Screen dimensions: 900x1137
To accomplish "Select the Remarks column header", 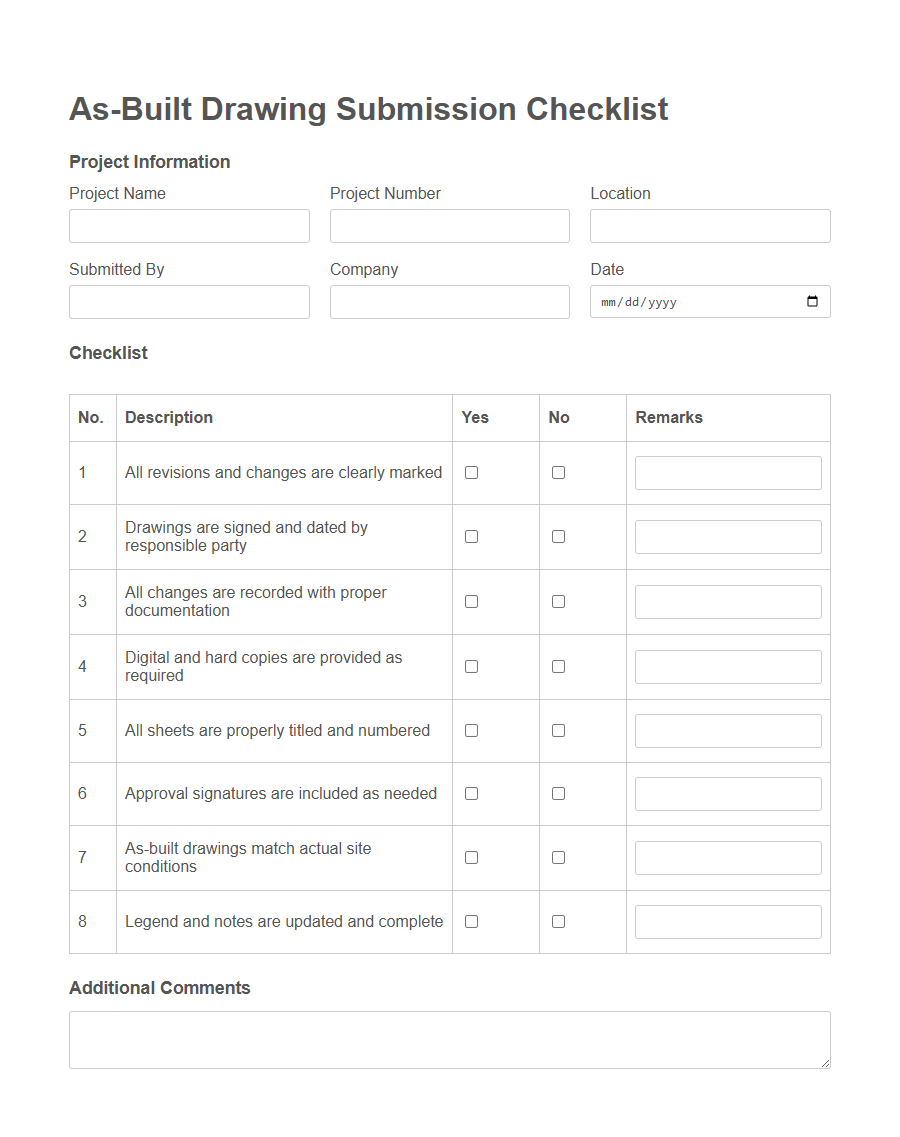I will 669,417.
